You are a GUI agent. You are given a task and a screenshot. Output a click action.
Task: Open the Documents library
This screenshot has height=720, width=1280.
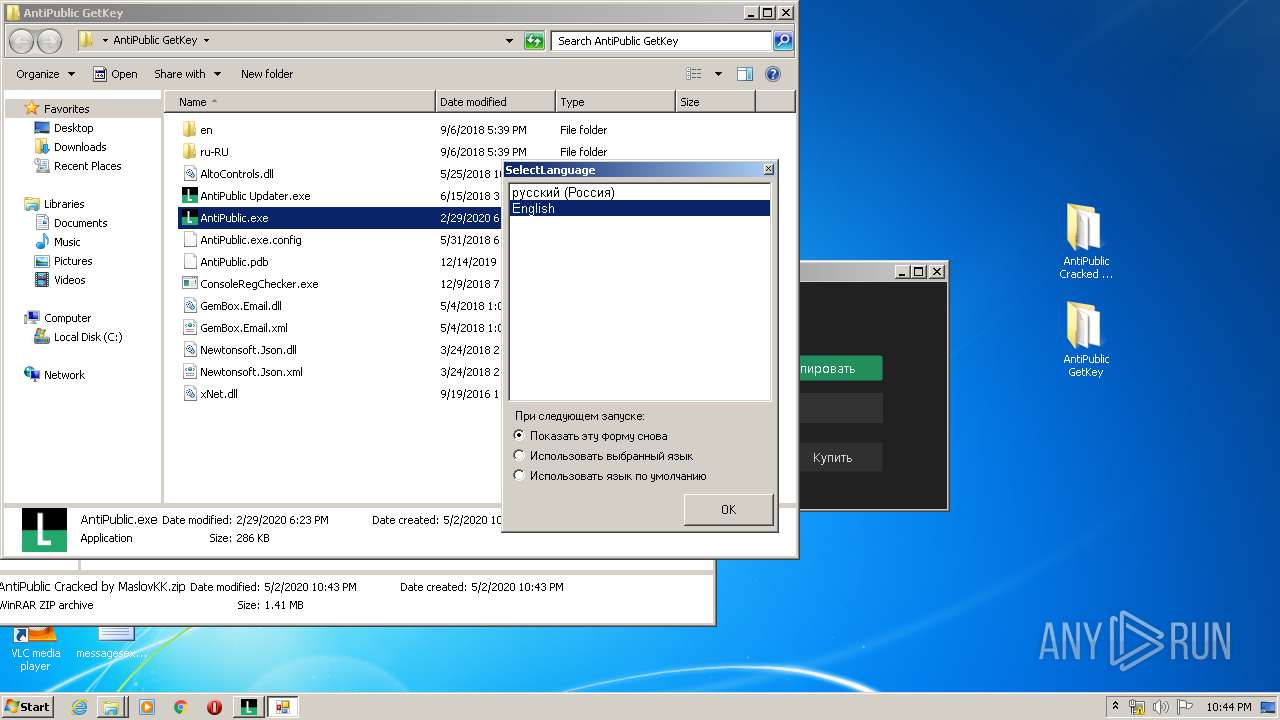click(x=80, y=223)
